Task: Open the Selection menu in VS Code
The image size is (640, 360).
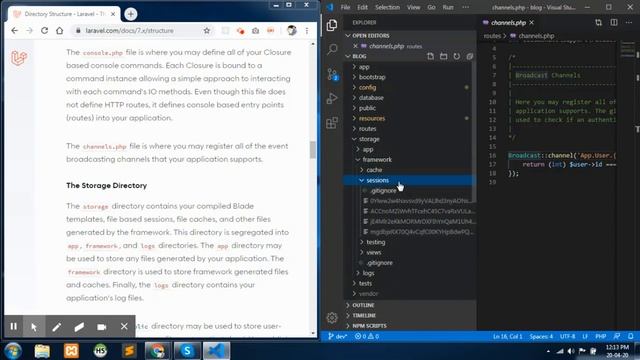Action: coord(387,7)
